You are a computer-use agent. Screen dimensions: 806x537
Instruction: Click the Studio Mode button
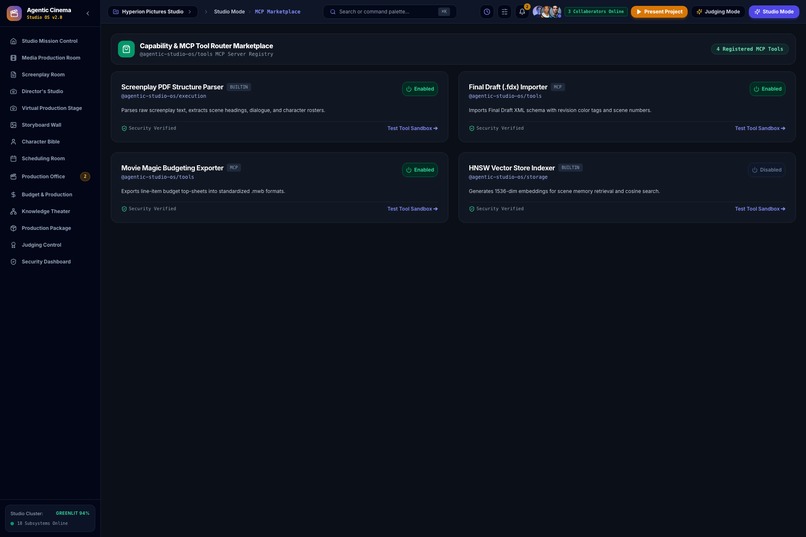click(x=774, y=12)
